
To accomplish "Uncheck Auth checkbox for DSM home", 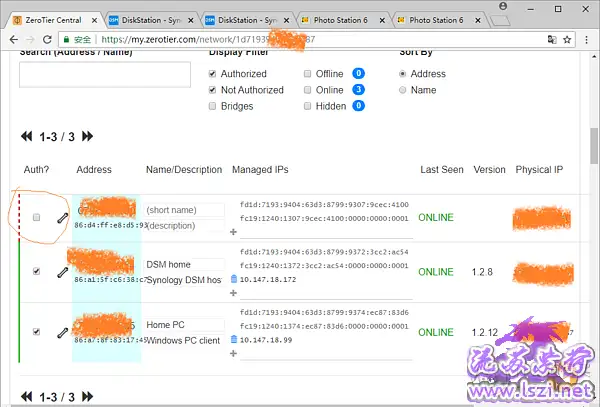I will [36, 271].
